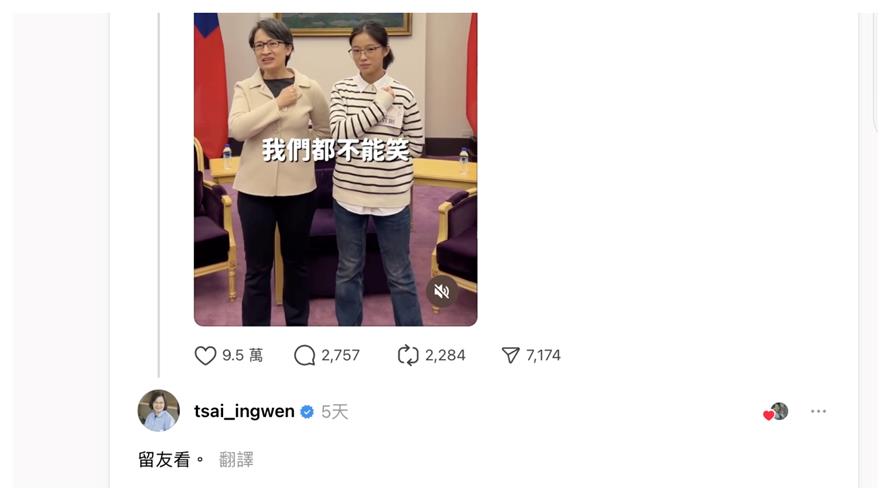The height and width of the screenshot is (500, 890).
Task: Click the scrollbar at the right edge
Action: pyautogui.click(x=875, y=74)
